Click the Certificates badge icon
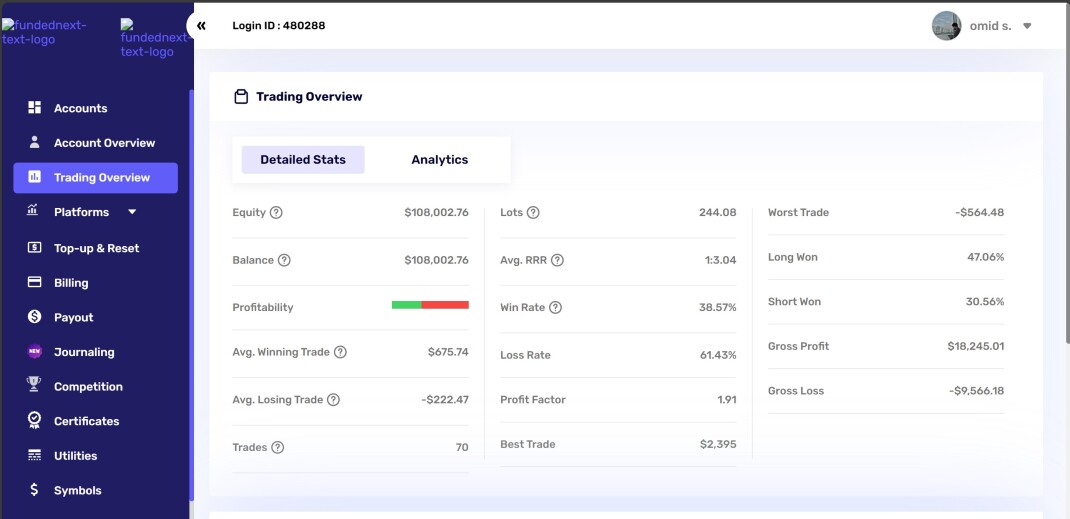The width and height of the screenshot is (1070, 519). pos(34,421)
